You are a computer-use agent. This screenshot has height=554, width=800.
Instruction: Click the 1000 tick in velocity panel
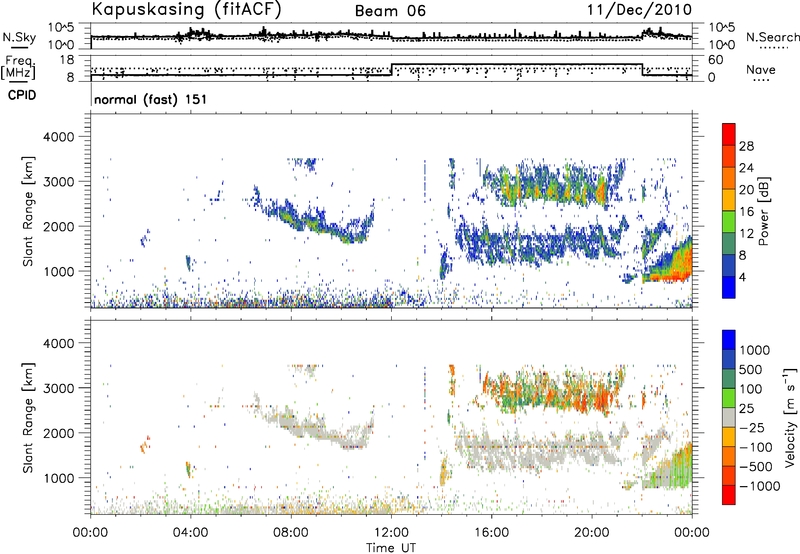click(x=59, y=478)
